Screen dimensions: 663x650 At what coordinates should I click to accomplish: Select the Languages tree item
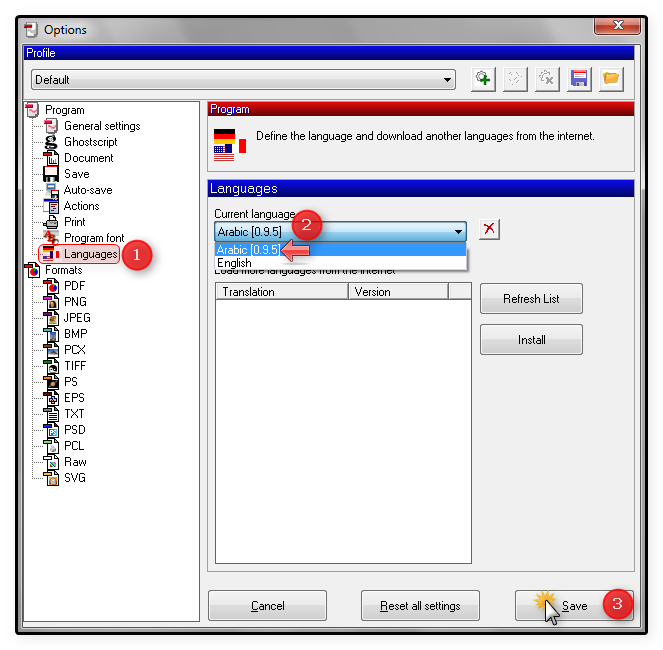click(x=90, y=254)
